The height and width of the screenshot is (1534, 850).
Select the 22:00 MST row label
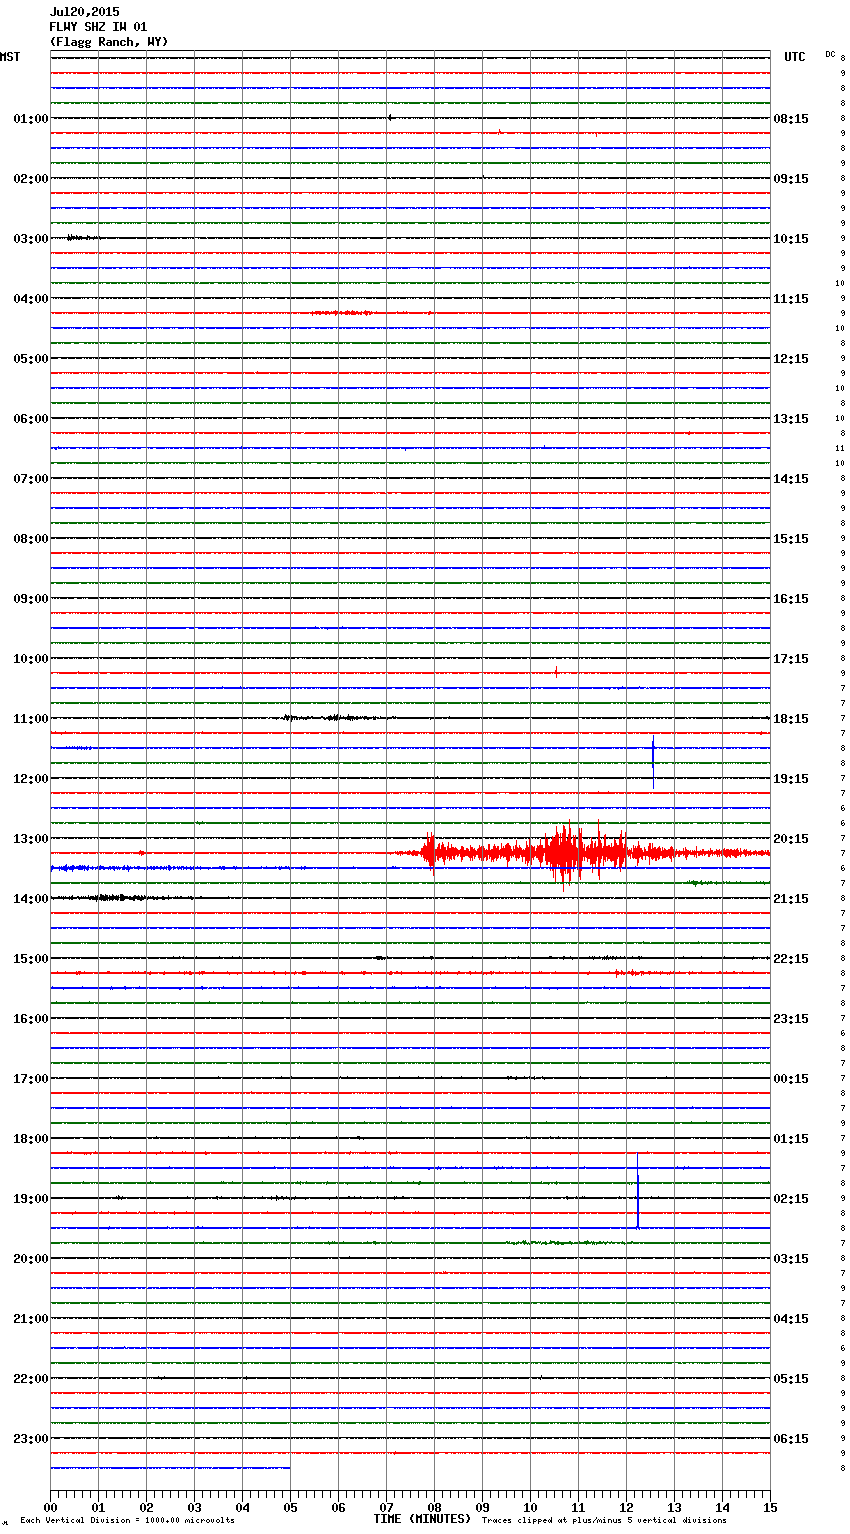click(x=31, y=1379)
